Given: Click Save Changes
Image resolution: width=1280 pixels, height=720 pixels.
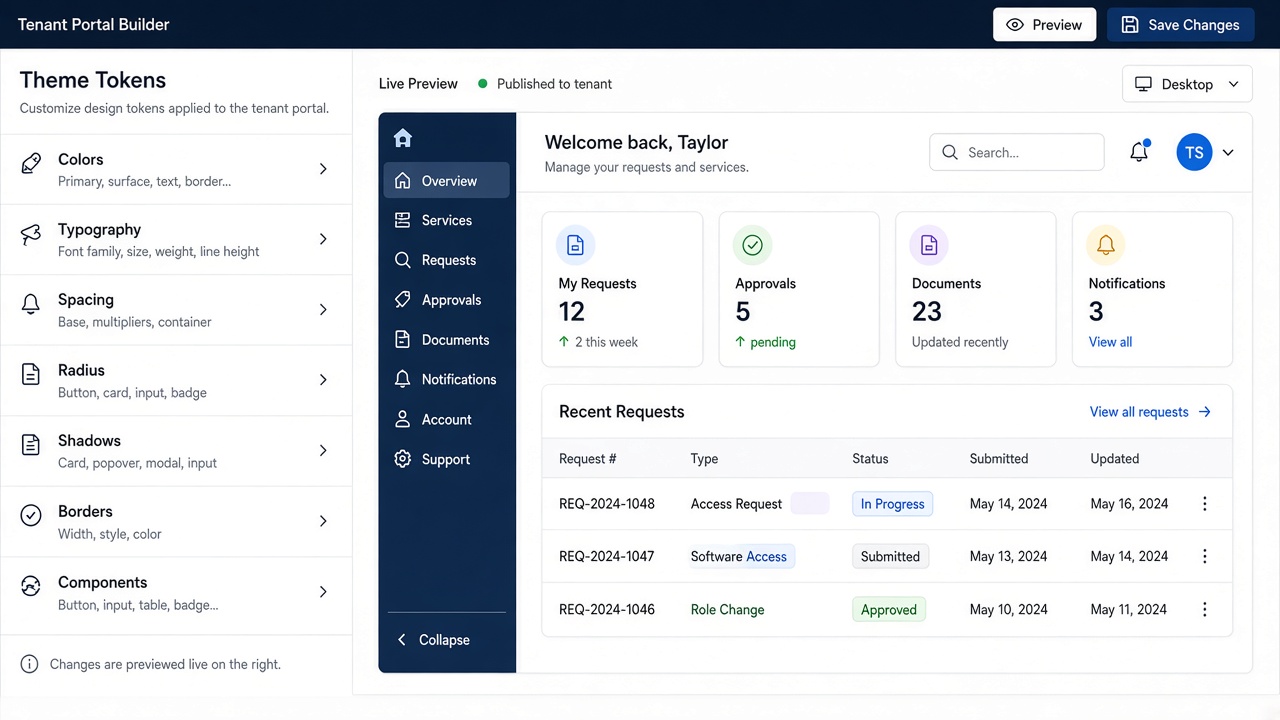Looking at the screenshot, I should (1180, 25).
